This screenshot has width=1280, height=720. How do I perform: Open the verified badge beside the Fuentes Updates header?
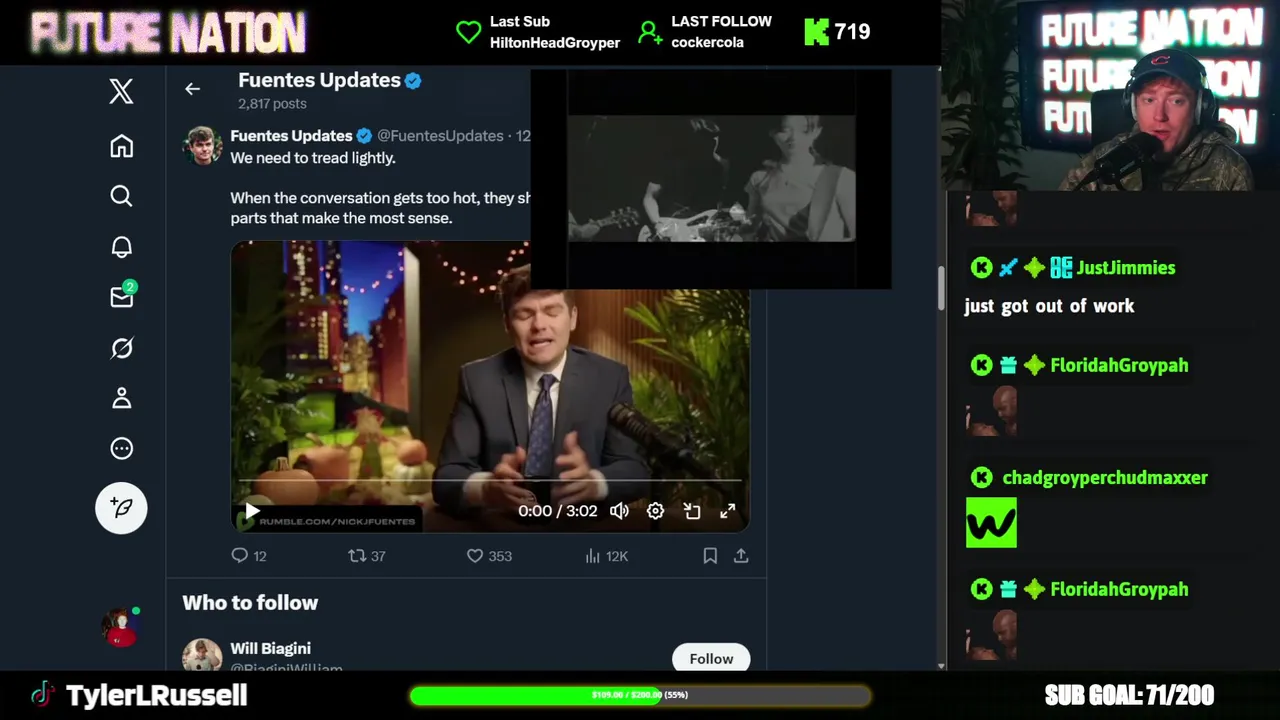click(413, 81)
